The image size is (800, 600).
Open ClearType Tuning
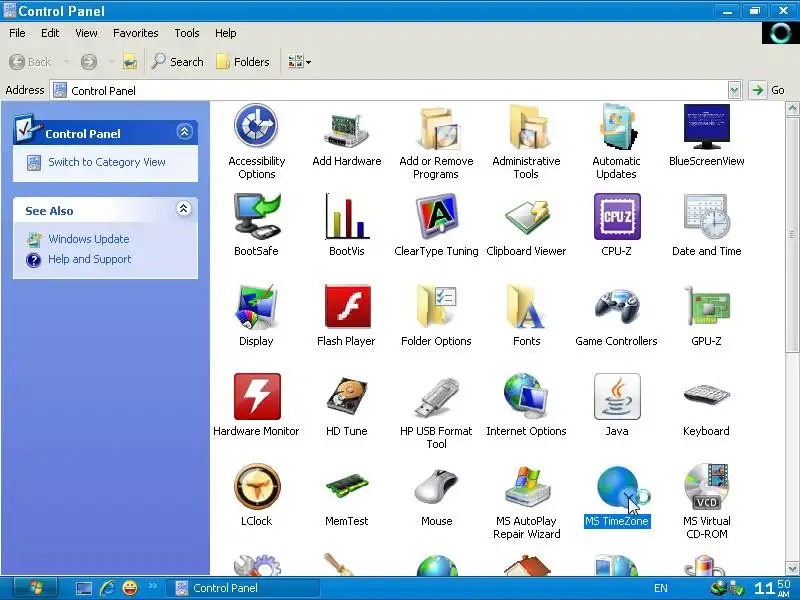click(436, 225)
